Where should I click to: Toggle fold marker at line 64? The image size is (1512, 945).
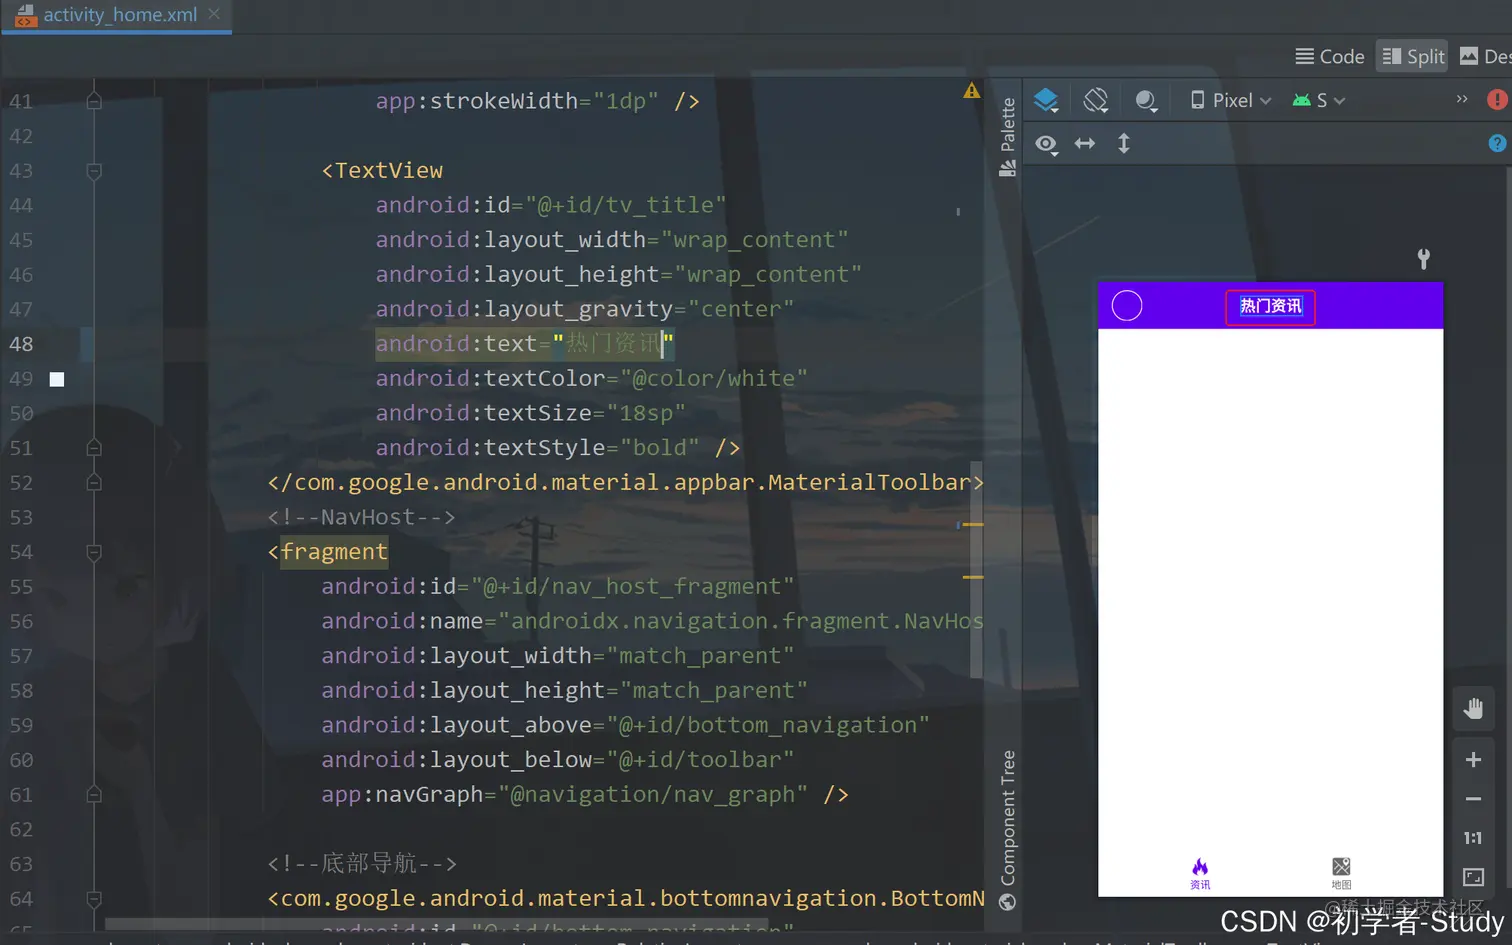[x=94, y=899]
